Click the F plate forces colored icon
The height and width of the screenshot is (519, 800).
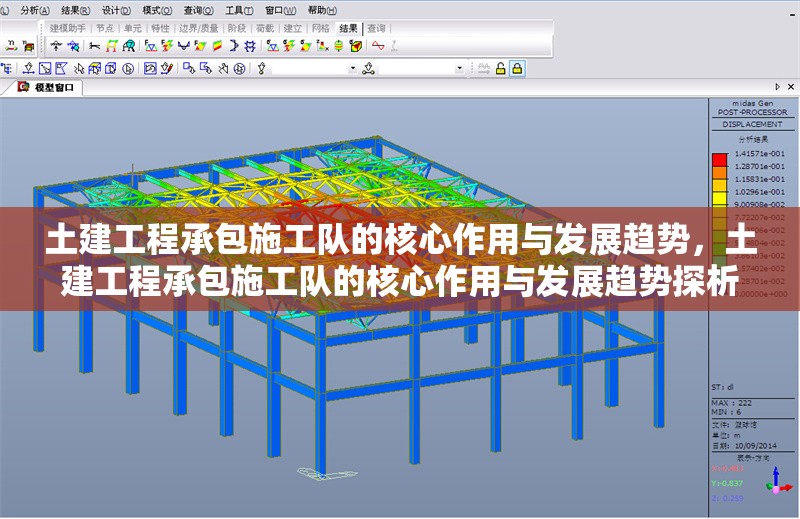click(200, 46)
